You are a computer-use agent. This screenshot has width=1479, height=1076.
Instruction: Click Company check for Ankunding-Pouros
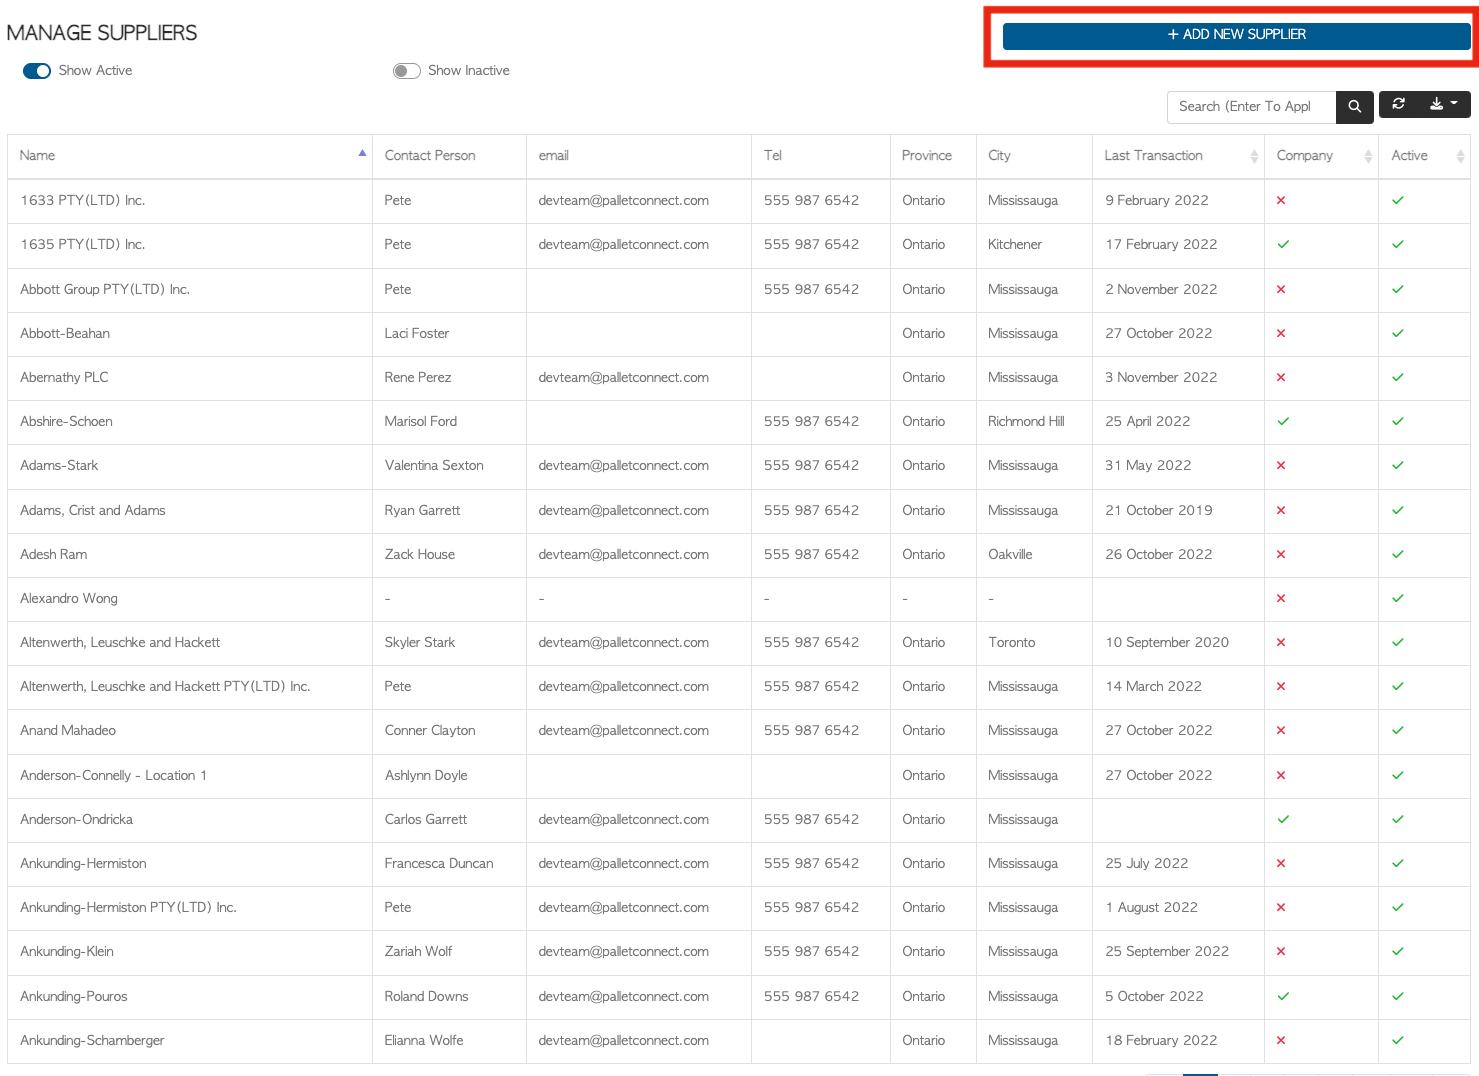pyautogui.click(x=1283, y=997)
